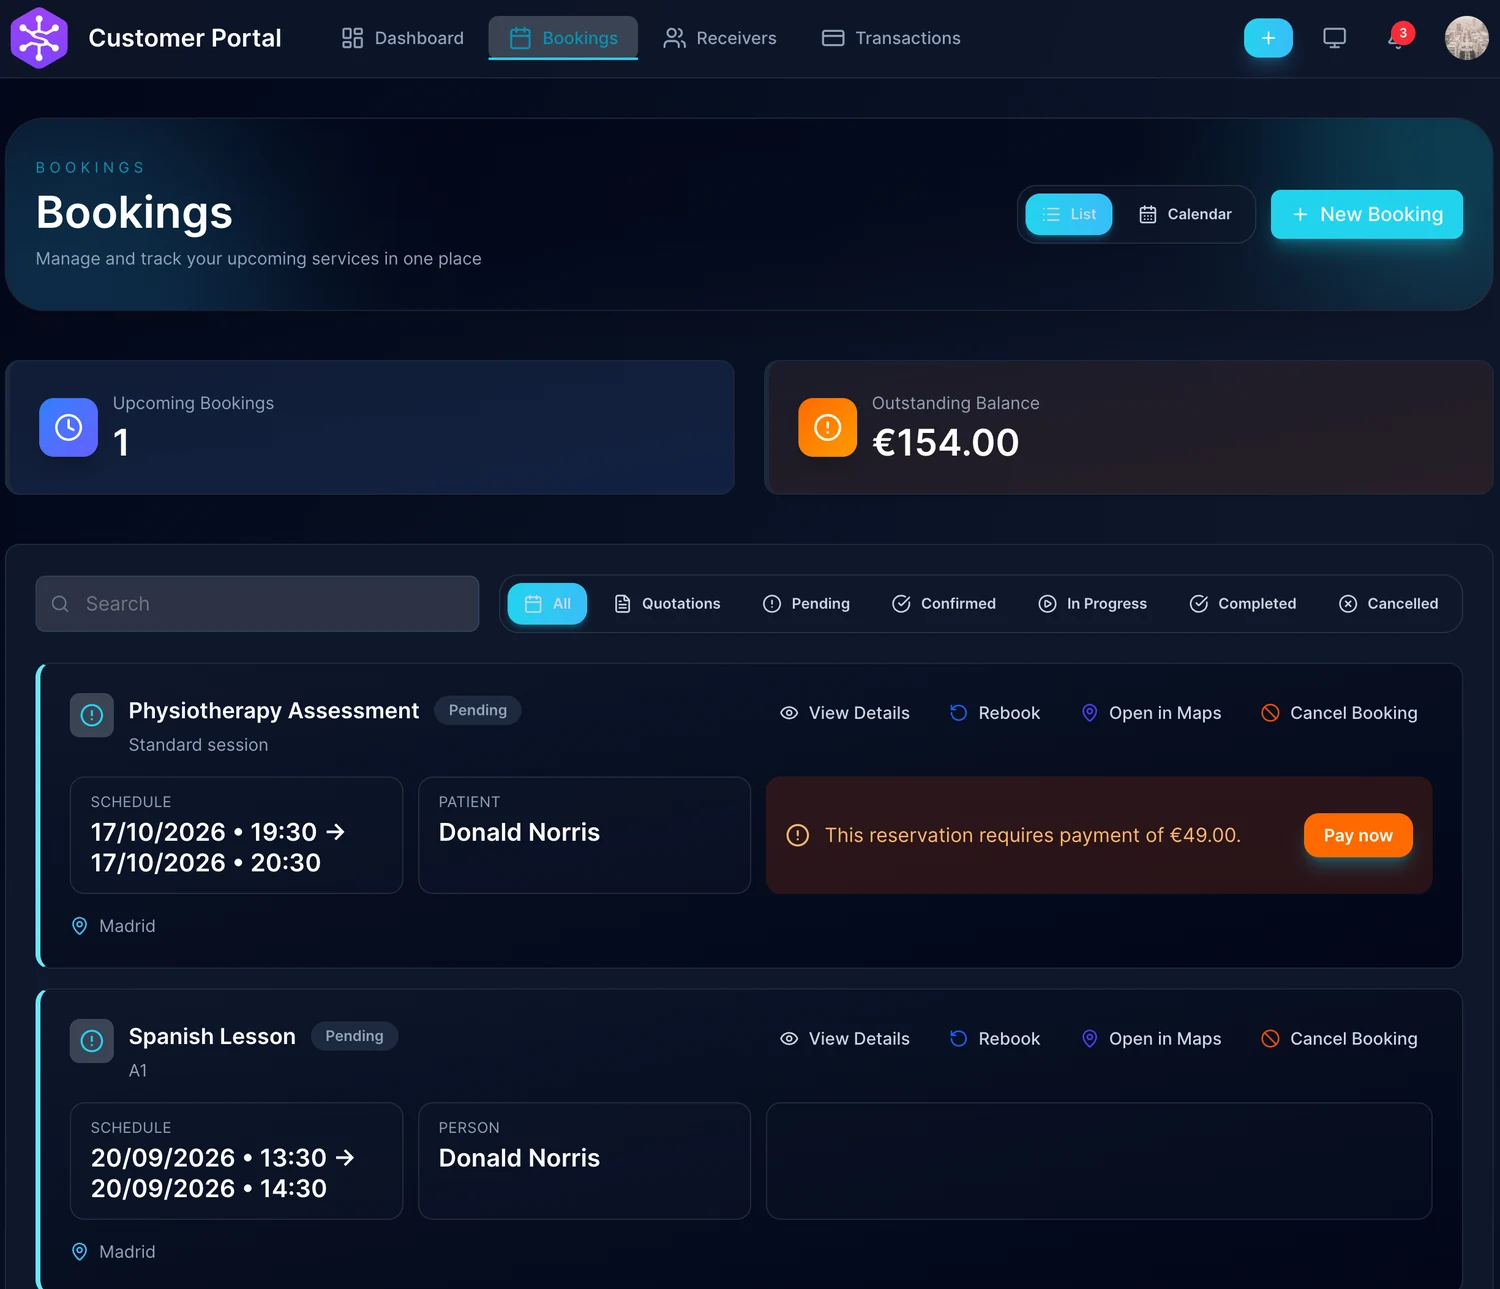This screenshot has width=1500, height=1289.
Task: Click the Outstanding Balance alert icon
Action: point(827,427)
